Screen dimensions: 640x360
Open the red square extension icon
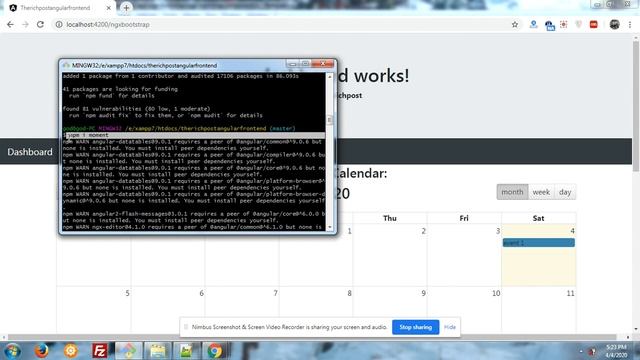pos(593,24)
